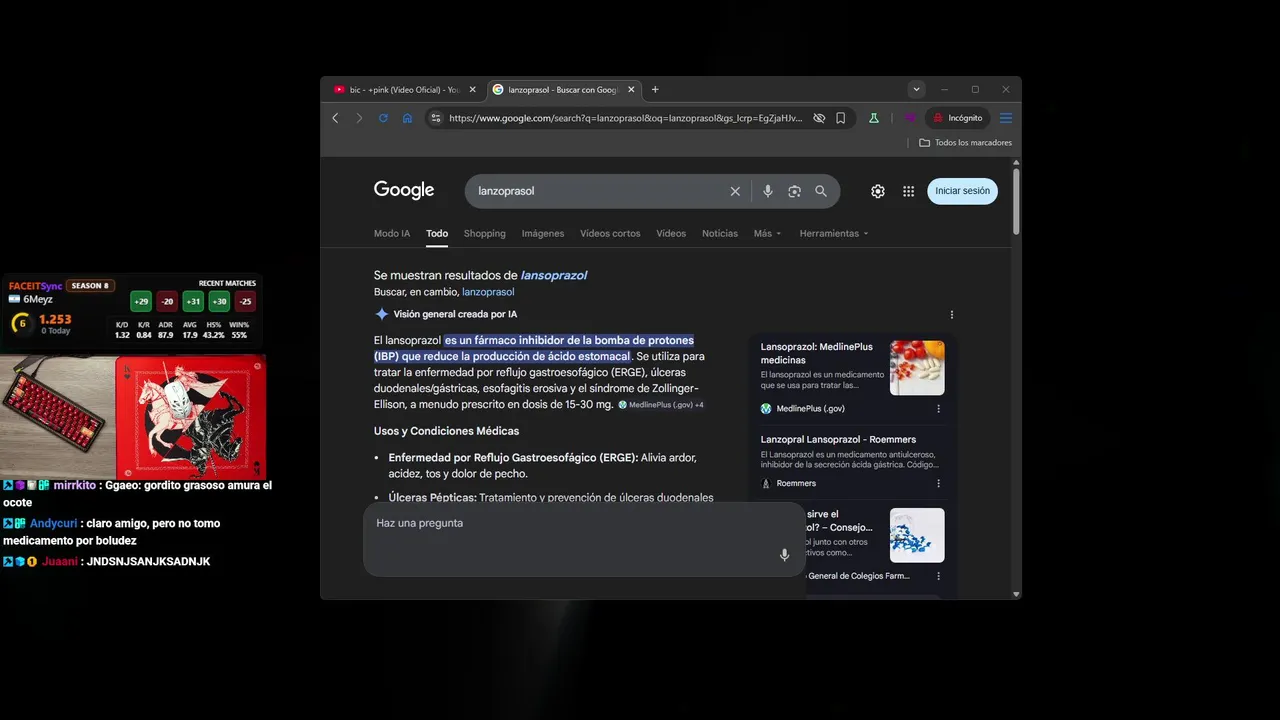This screenshot has width=1280, height=720.
Task: Close the lanzoprasol Google tab
Action: [631, 90]
